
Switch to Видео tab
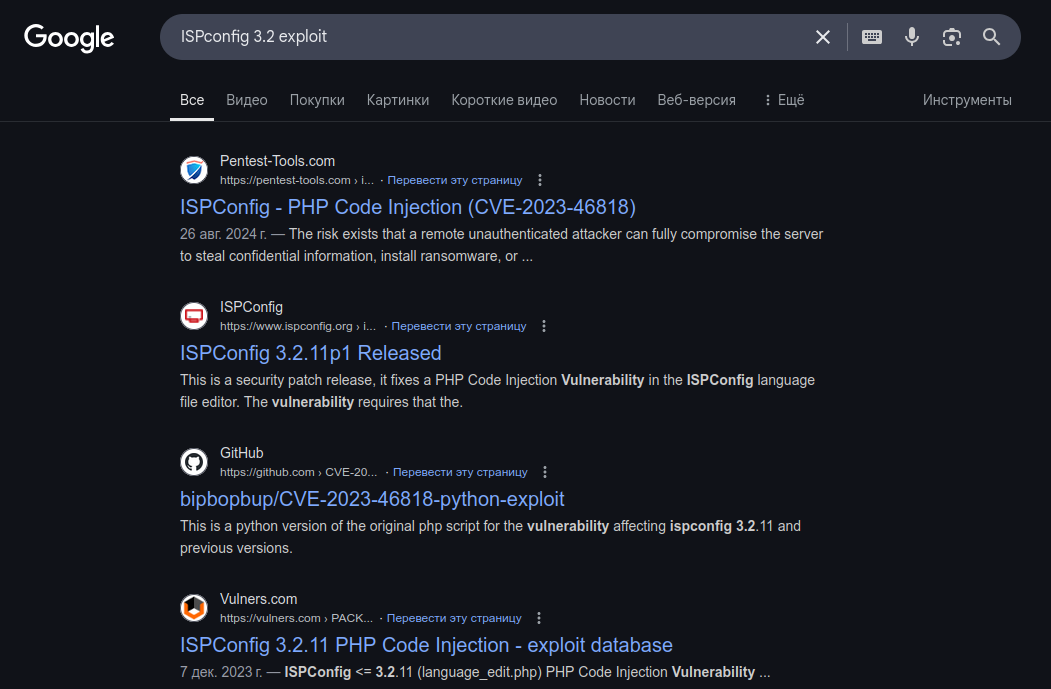[x=247, y=100]
